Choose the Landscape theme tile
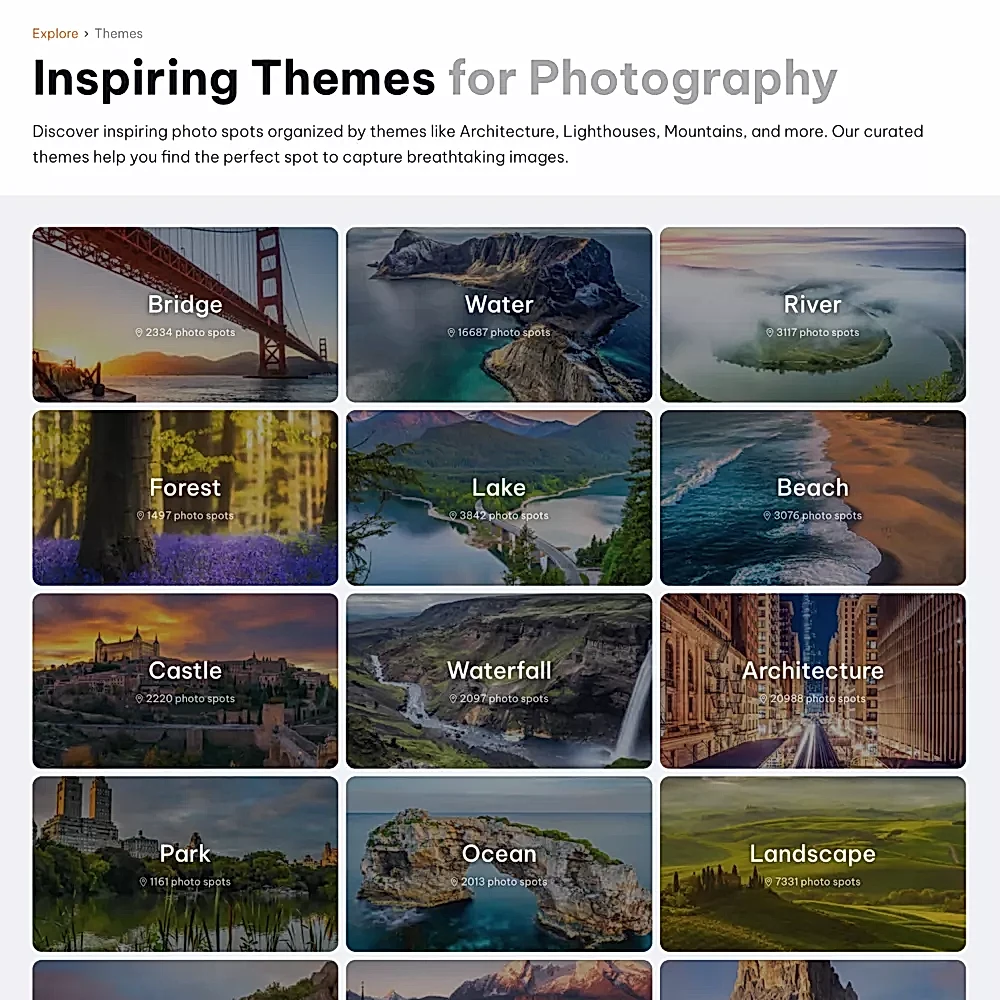The width and height of the screenshot is (1000, 1000). point(813,863)
